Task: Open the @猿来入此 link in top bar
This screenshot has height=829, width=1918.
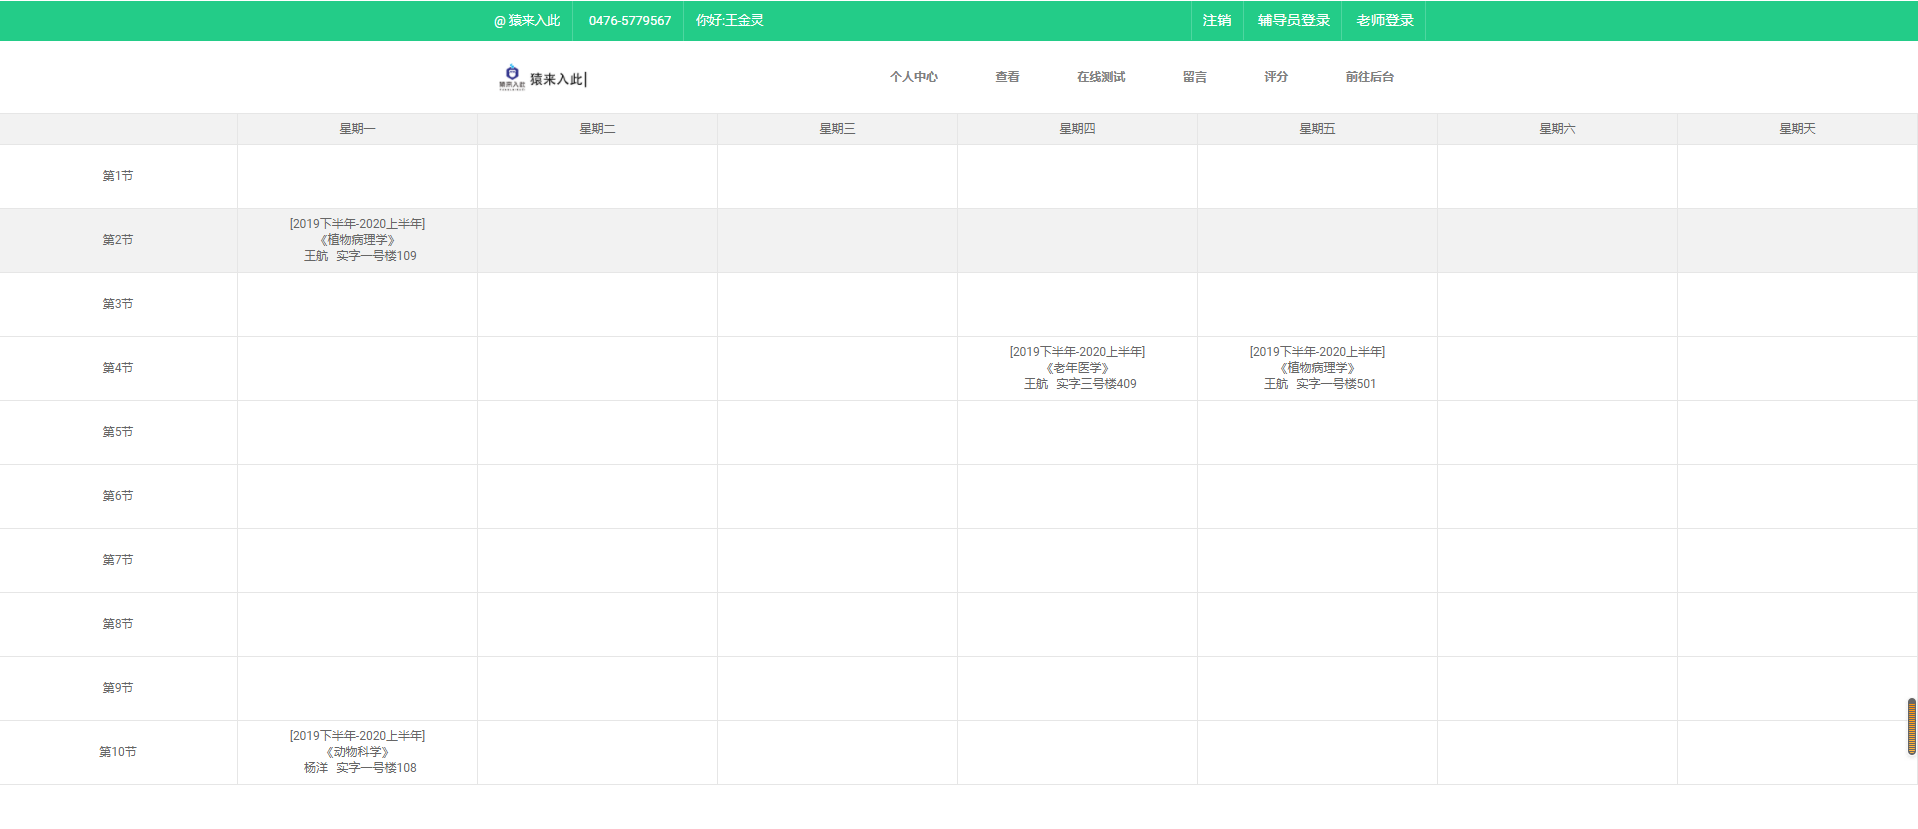Action: (x=527, y=20)
